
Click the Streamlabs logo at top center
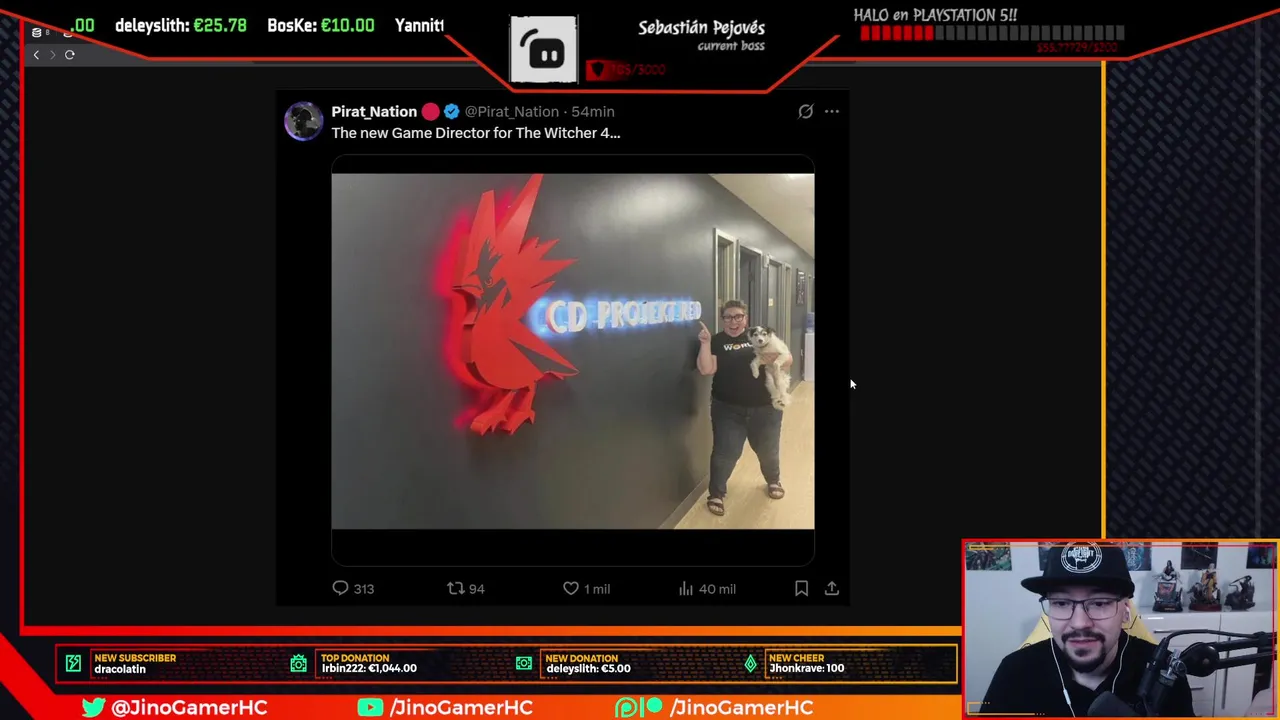544,49
